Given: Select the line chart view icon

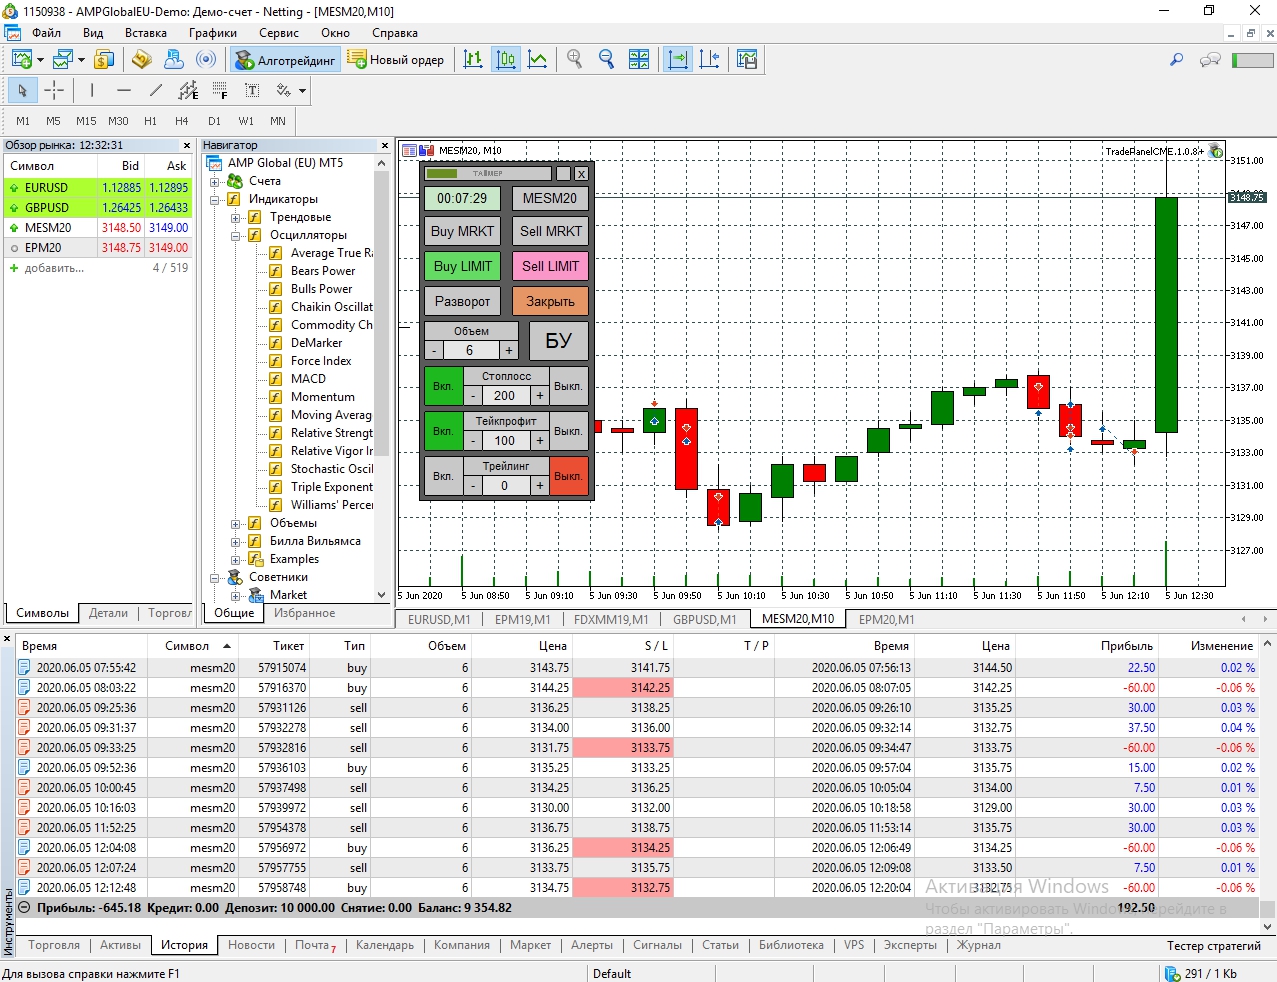Looking at the screenshot, I should [x=538, y=60].
